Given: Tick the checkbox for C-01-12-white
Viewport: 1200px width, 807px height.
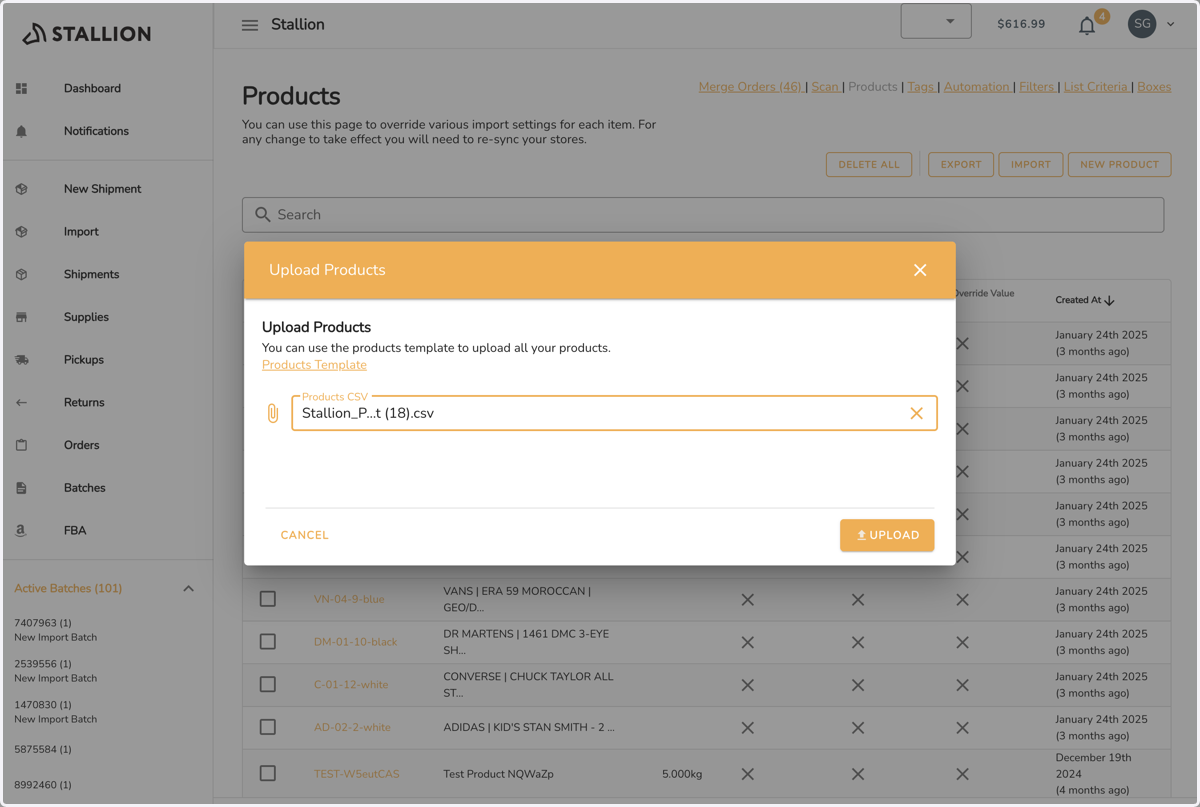Looking at the screenshot, I should coord(268,685).
